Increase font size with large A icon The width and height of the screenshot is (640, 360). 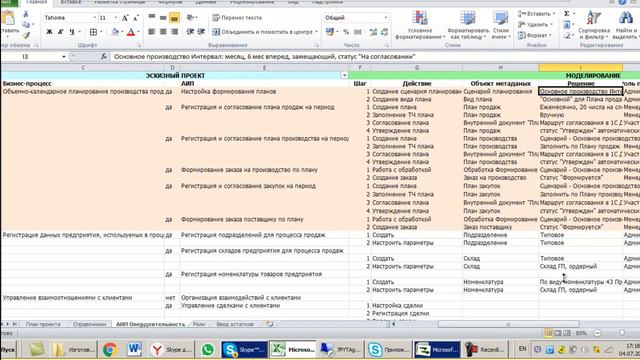125,18
